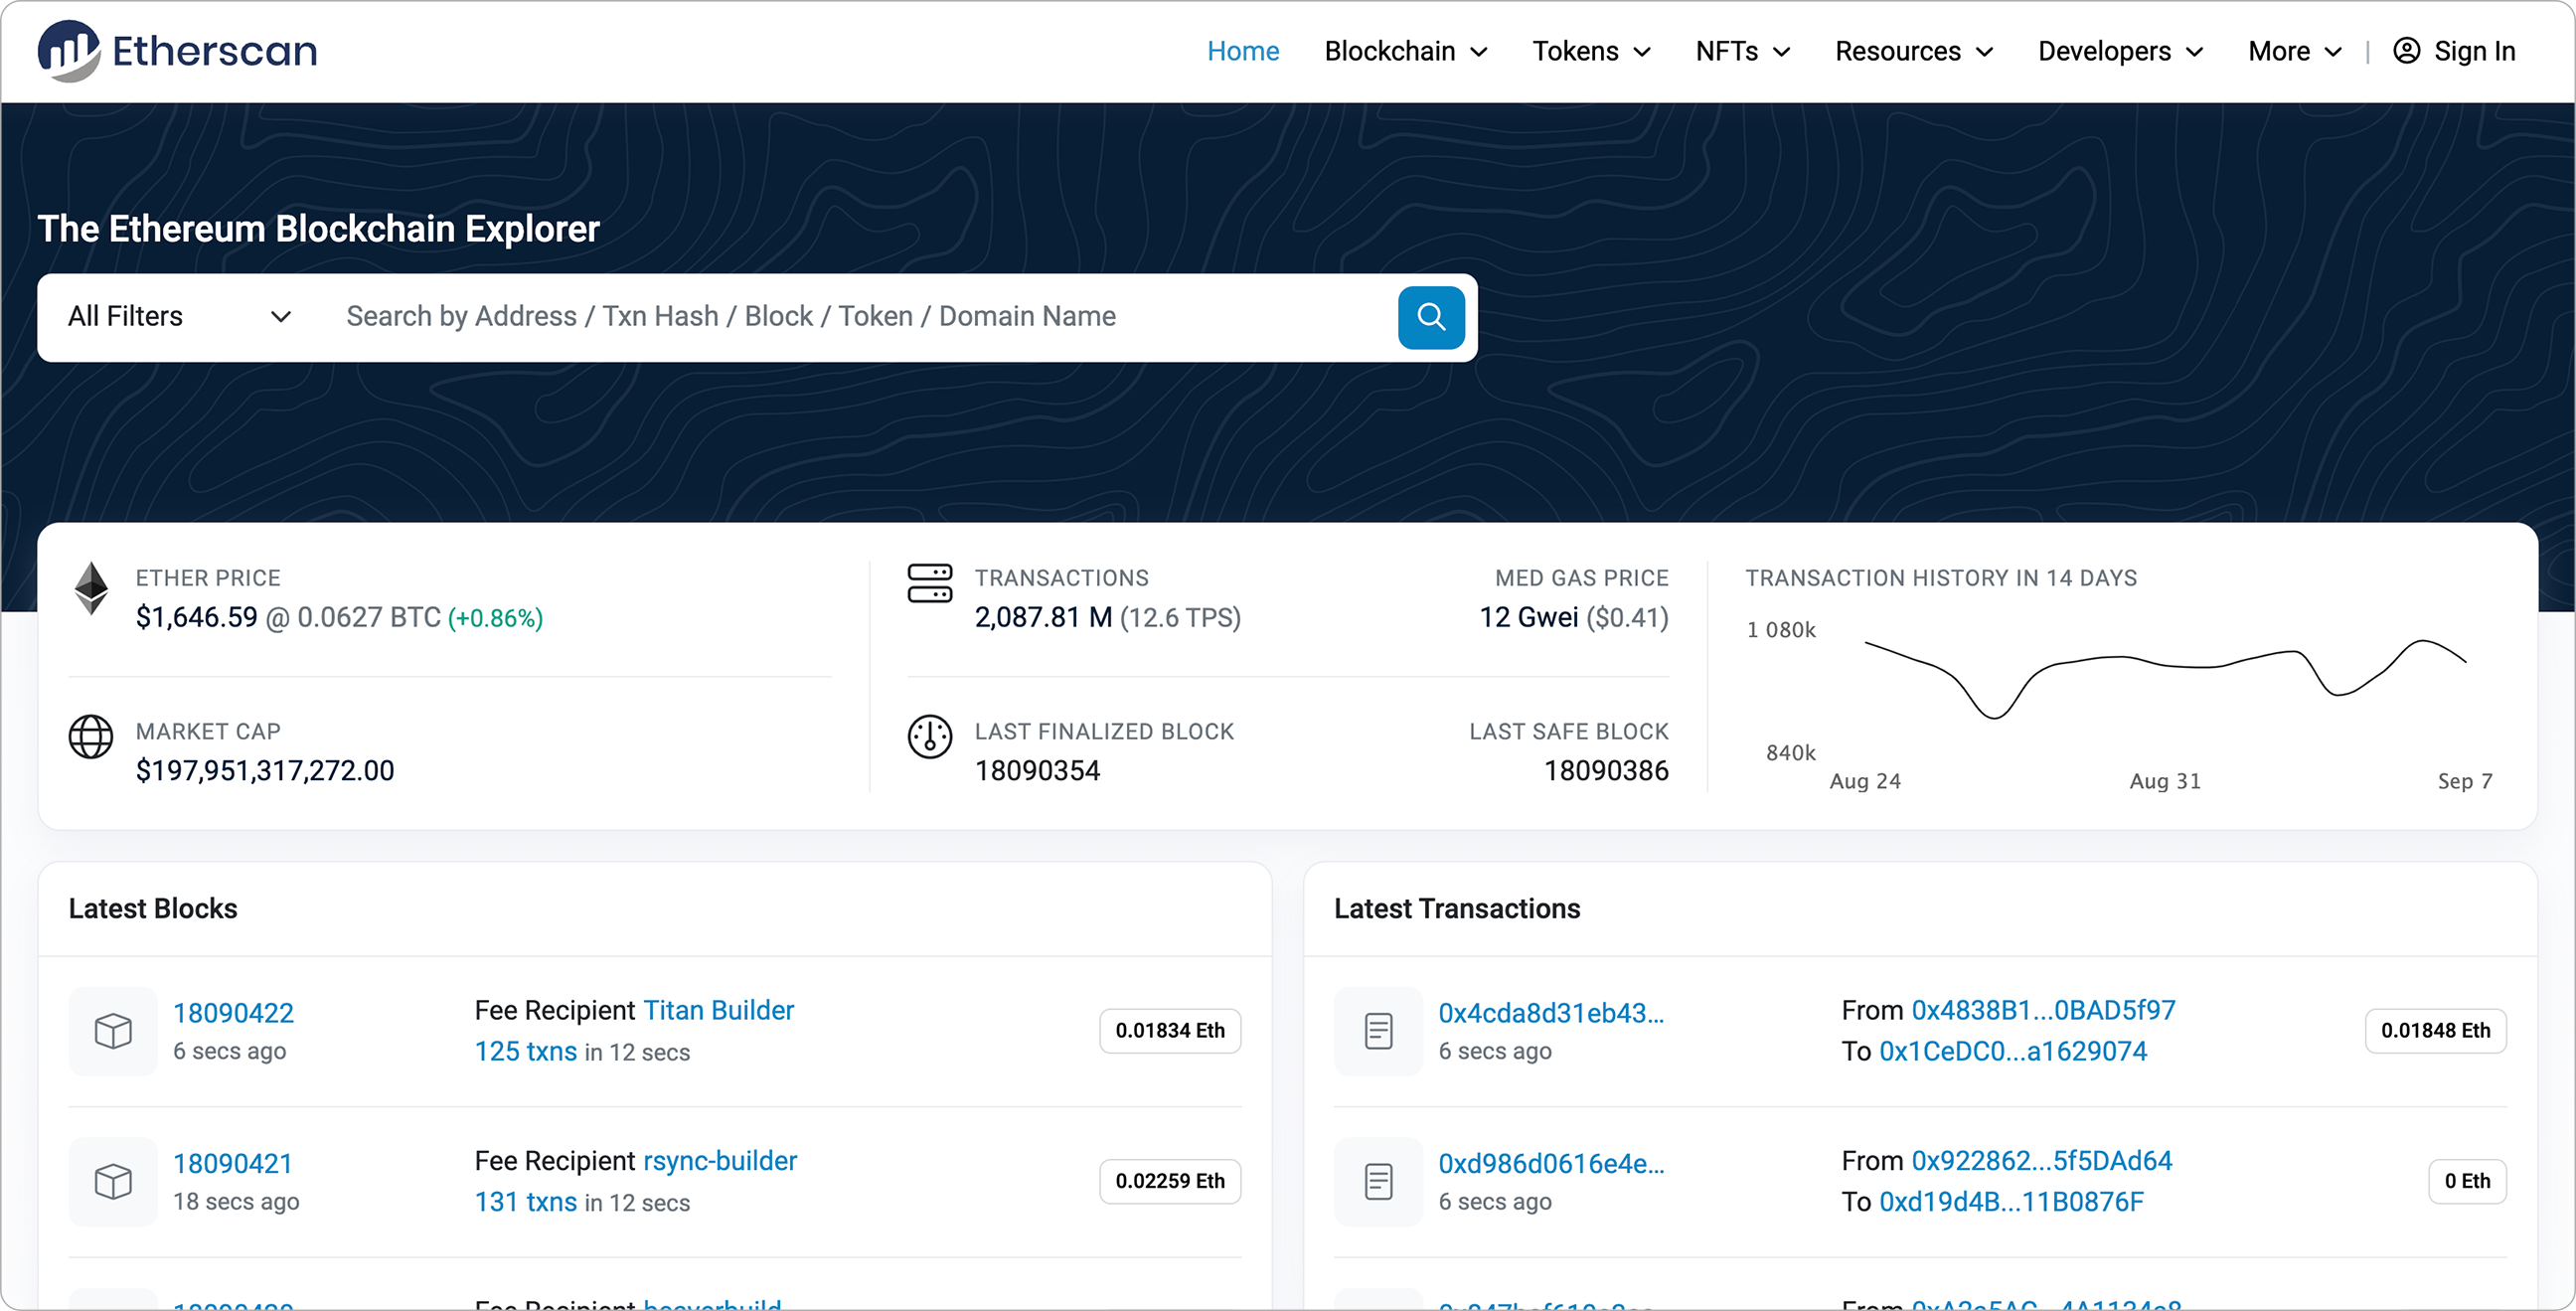Click the median gas price 12 Gwei
This screenshot has width=2576, height=1311.
coord(1528,618)
